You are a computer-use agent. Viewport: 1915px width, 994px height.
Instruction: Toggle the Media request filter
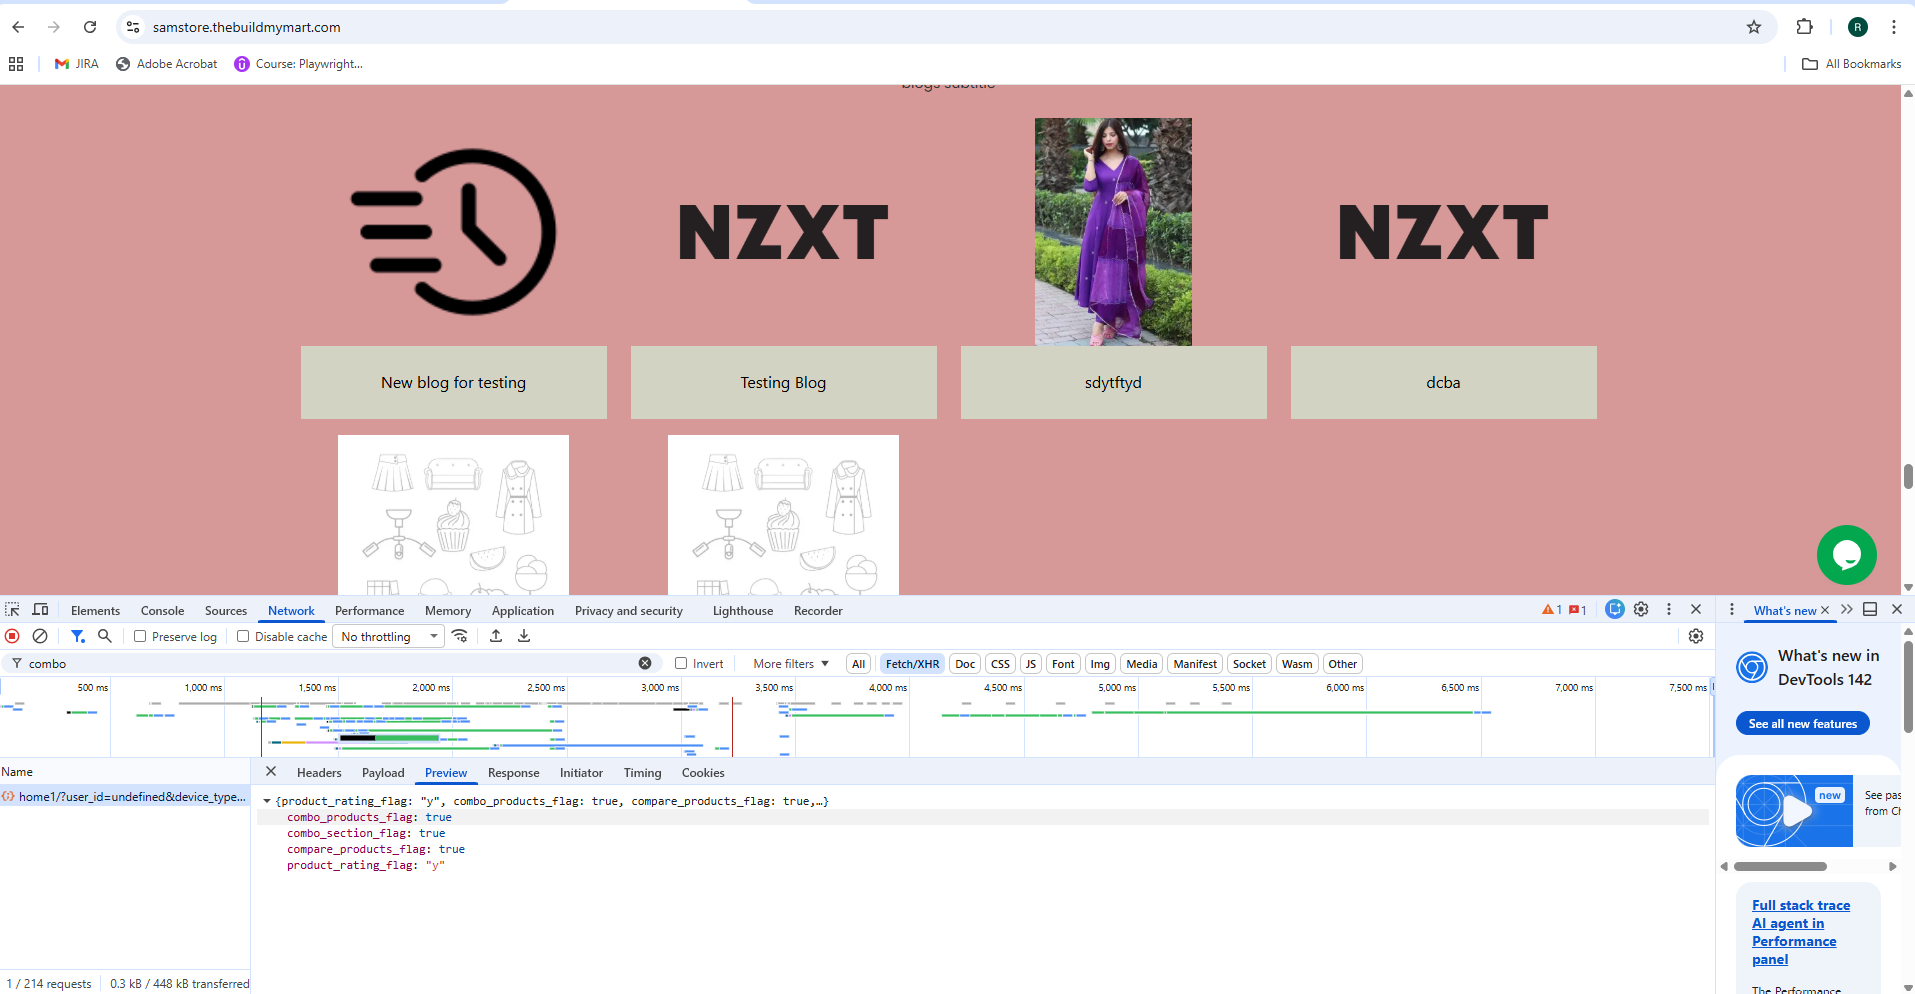coord(1141,664)
